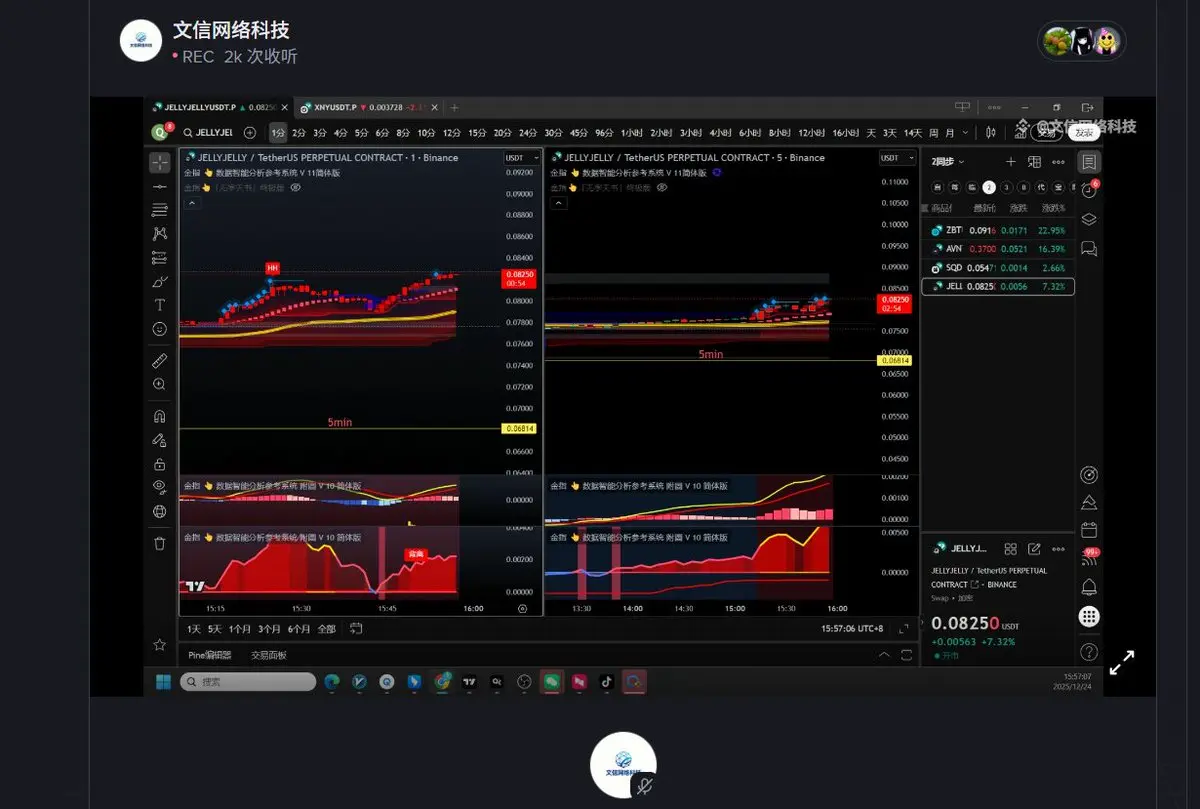Select the white '2' list circle

989,187
